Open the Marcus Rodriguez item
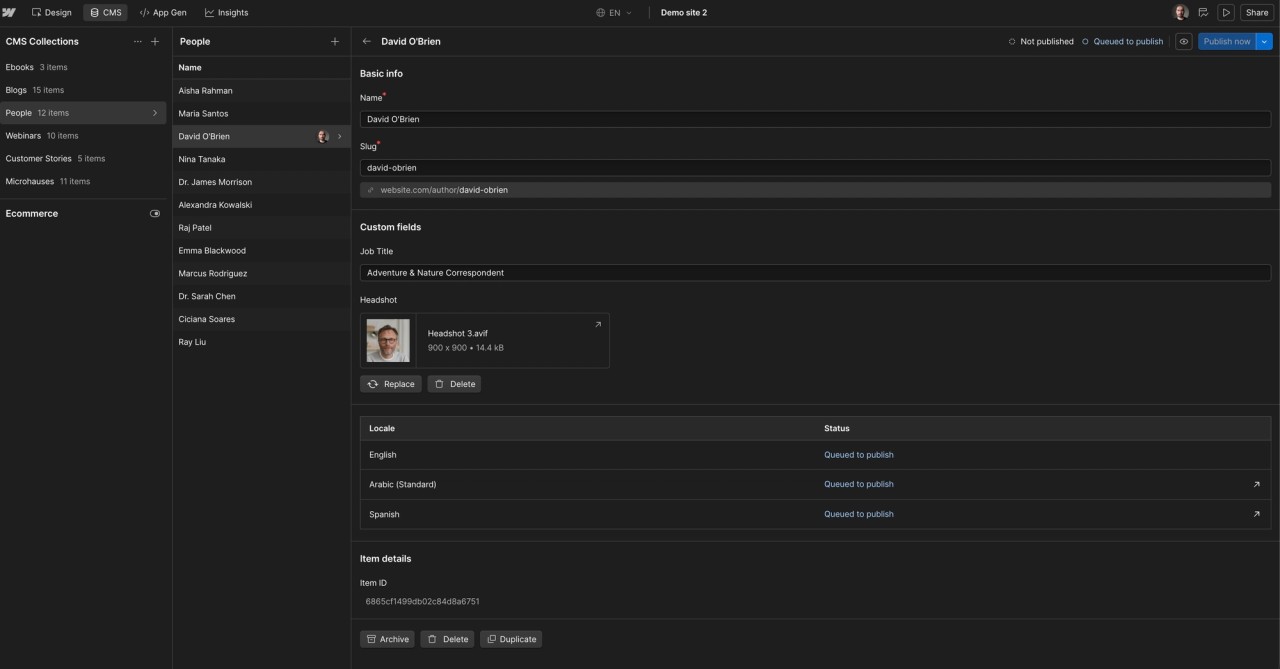Viewport: 1280px width, 669px height. coord(261,273)
